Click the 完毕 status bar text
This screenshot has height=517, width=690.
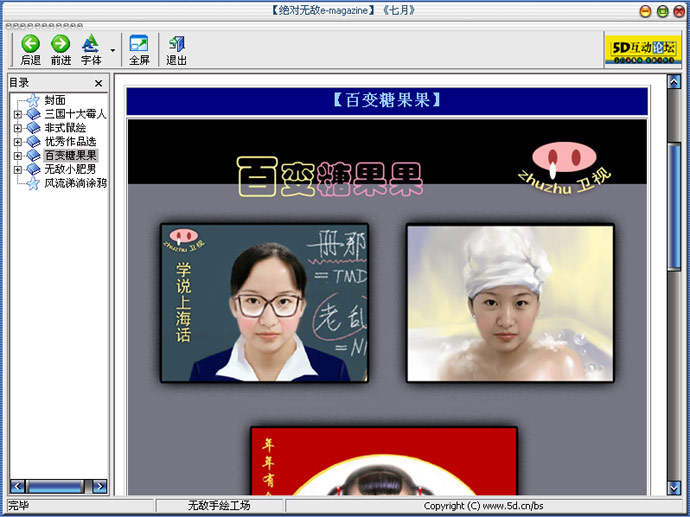[x=18, y=506]
